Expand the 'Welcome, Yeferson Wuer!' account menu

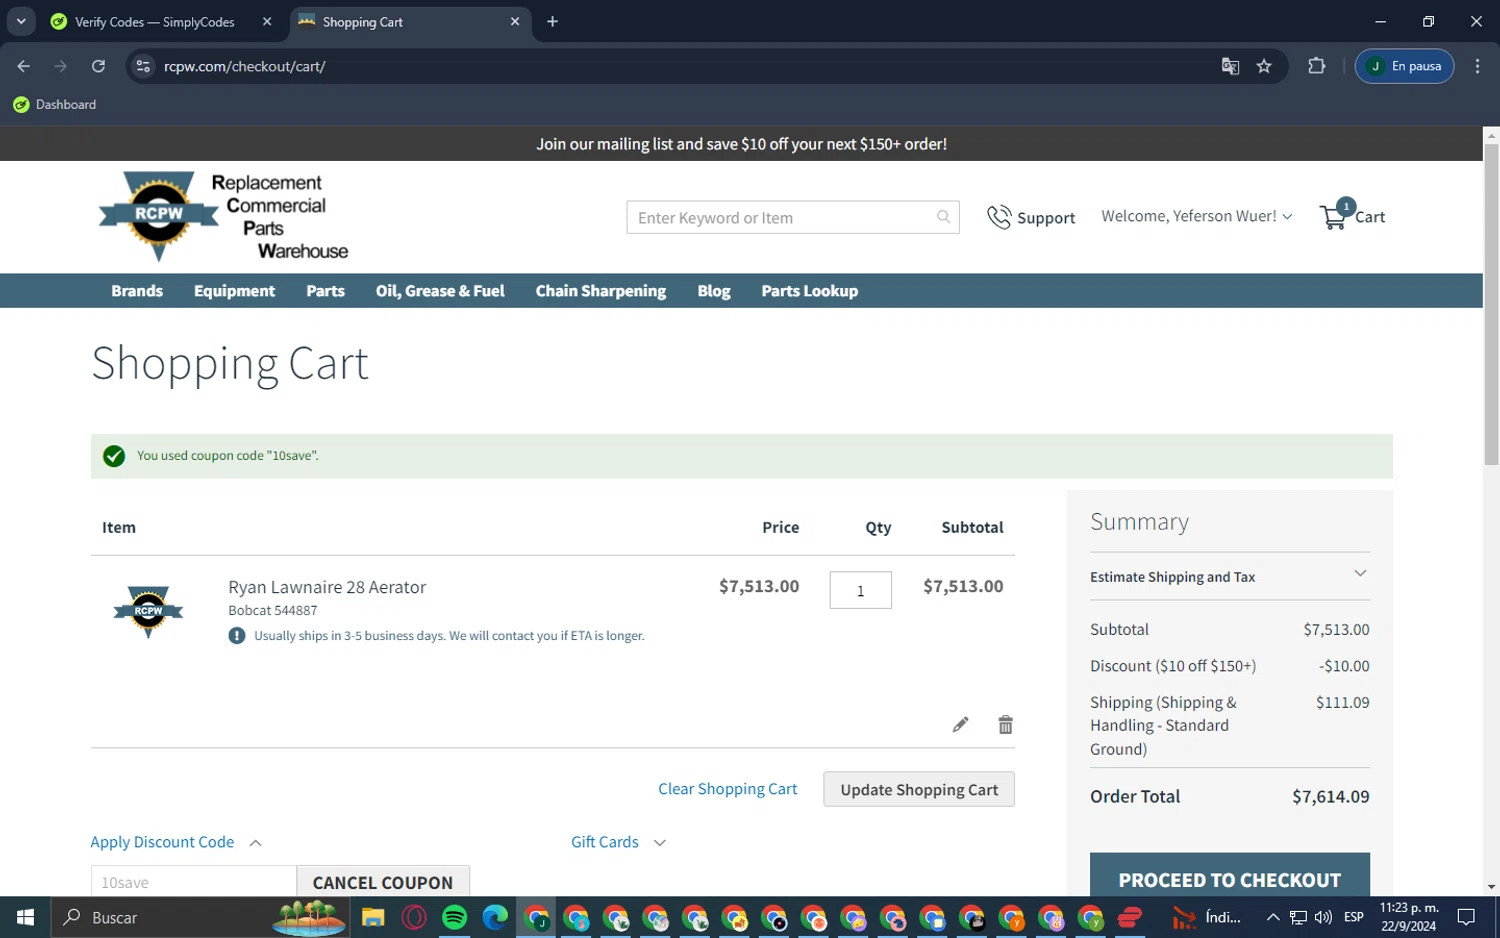point(1197,216)
